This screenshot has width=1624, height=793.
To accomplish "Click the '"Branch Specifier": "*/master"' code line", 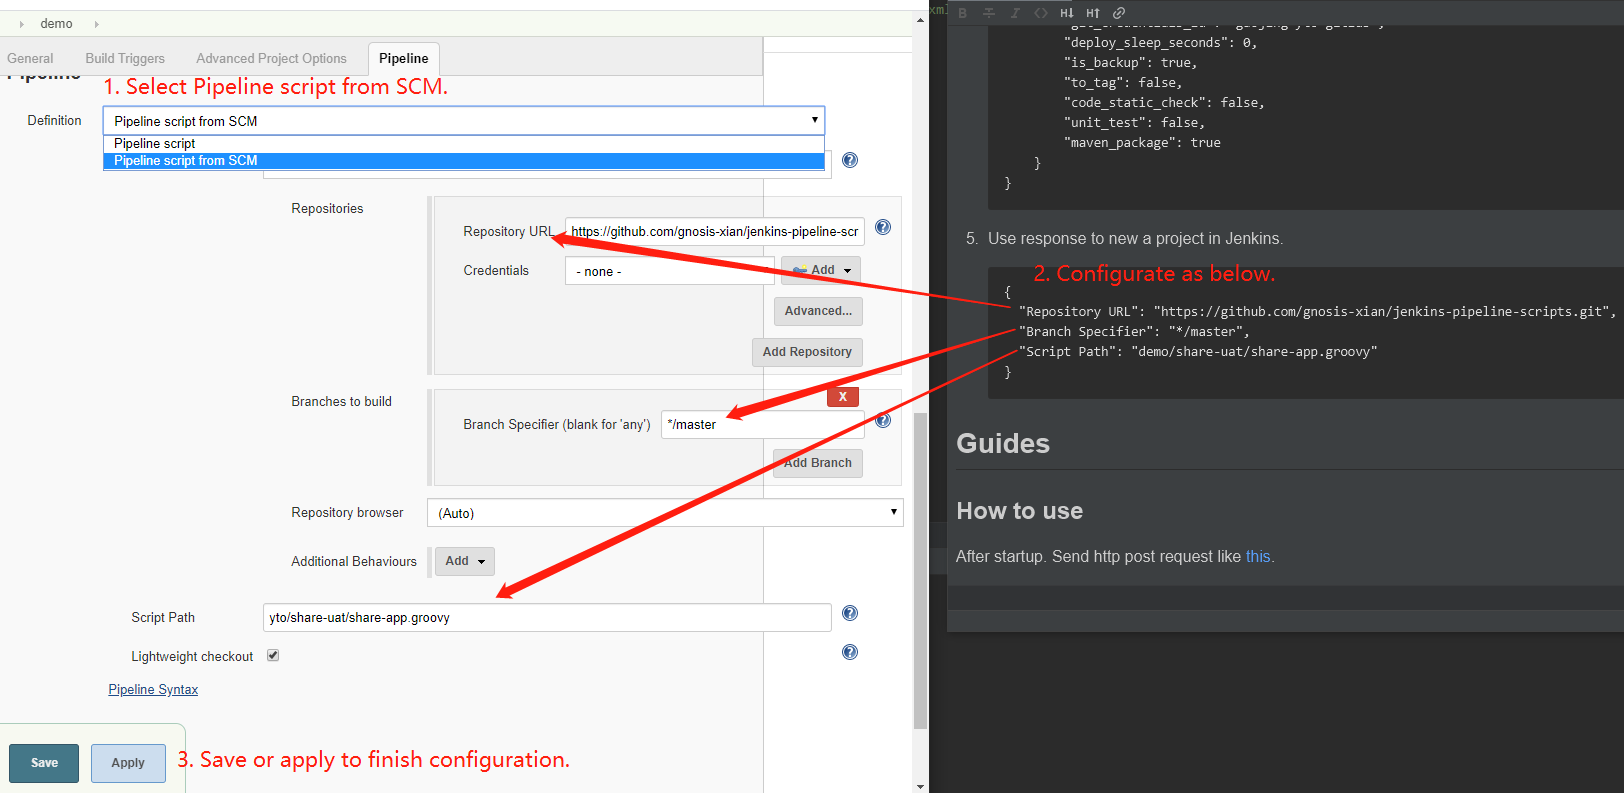I will tap(1134, 332).
